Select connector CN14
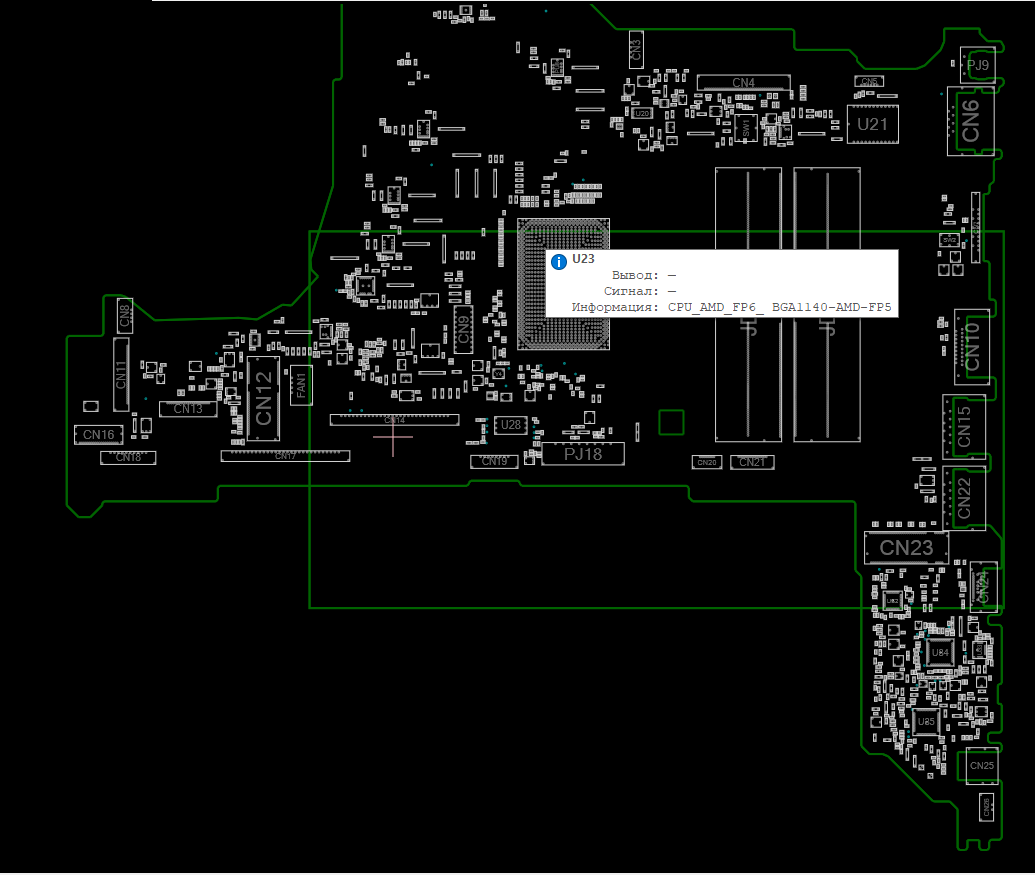1035x875 pixels. [x=395, y=420]
